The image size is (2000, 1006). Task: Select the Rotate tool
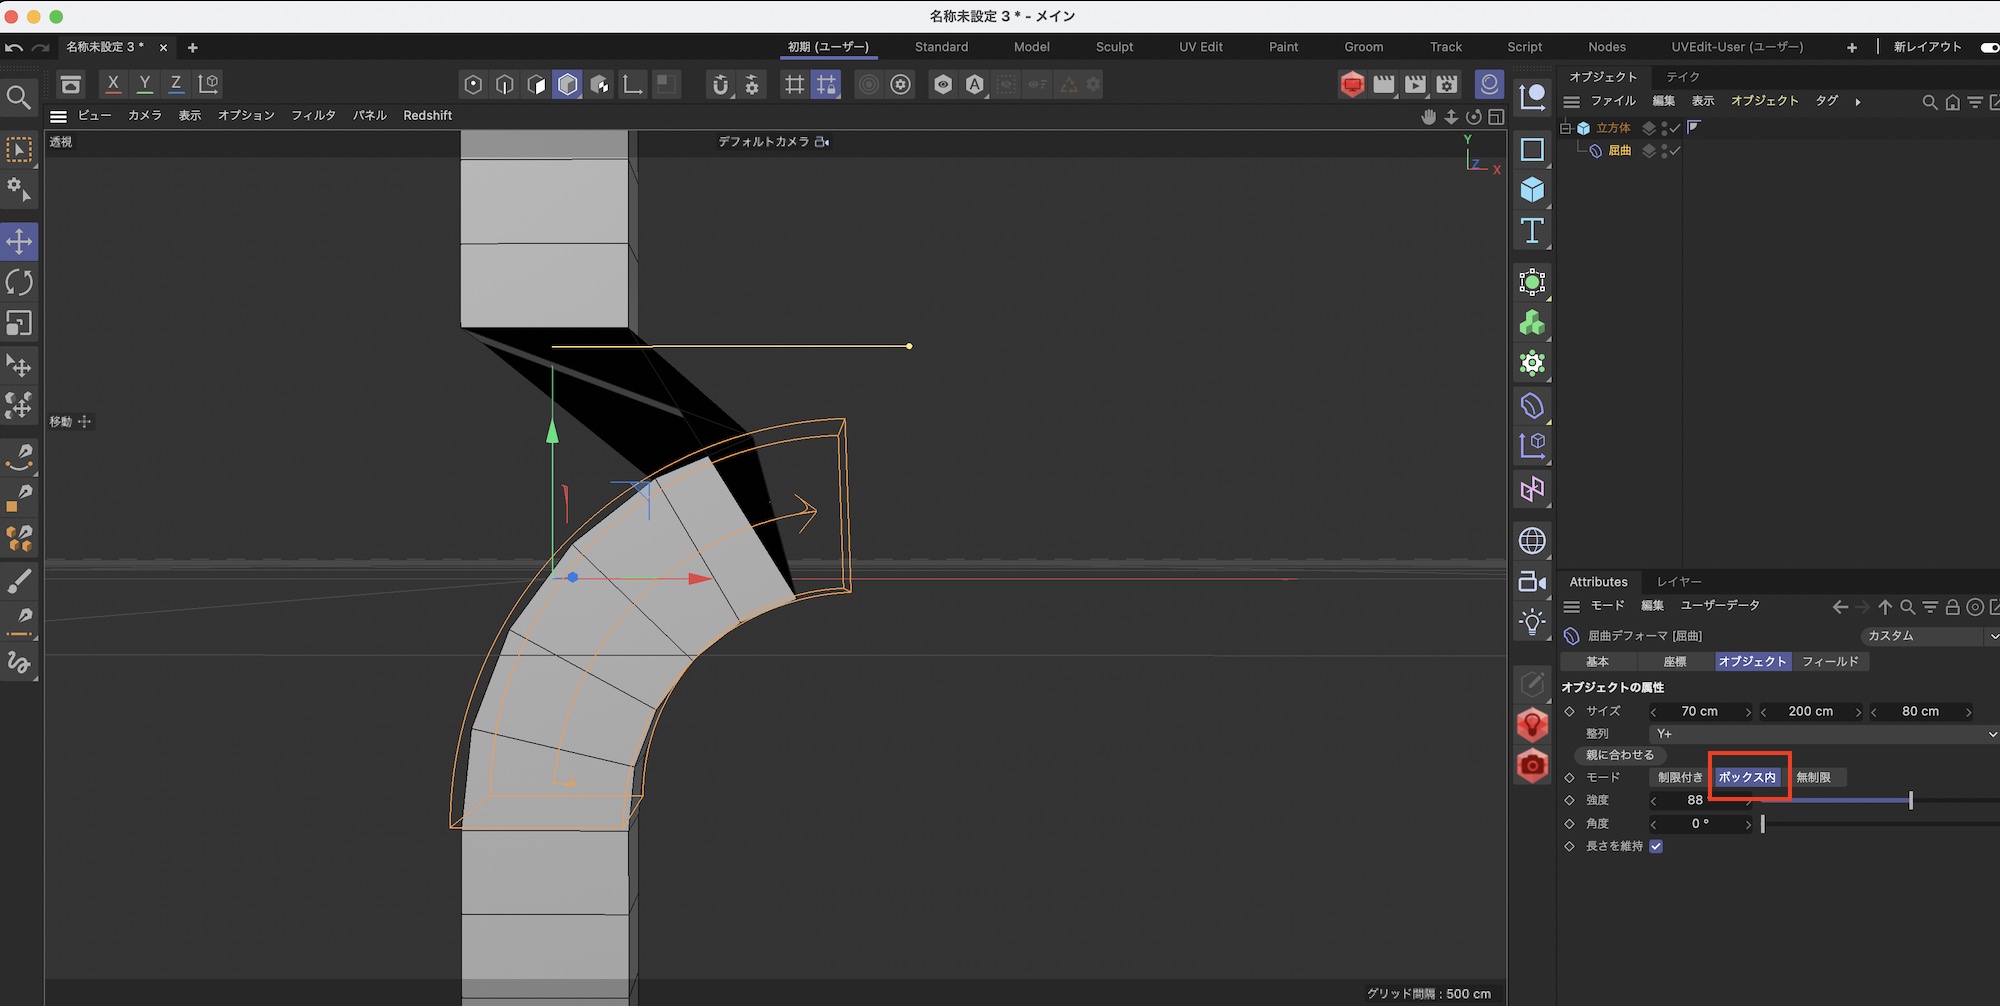pyautogui.click(x=19, y=282)
